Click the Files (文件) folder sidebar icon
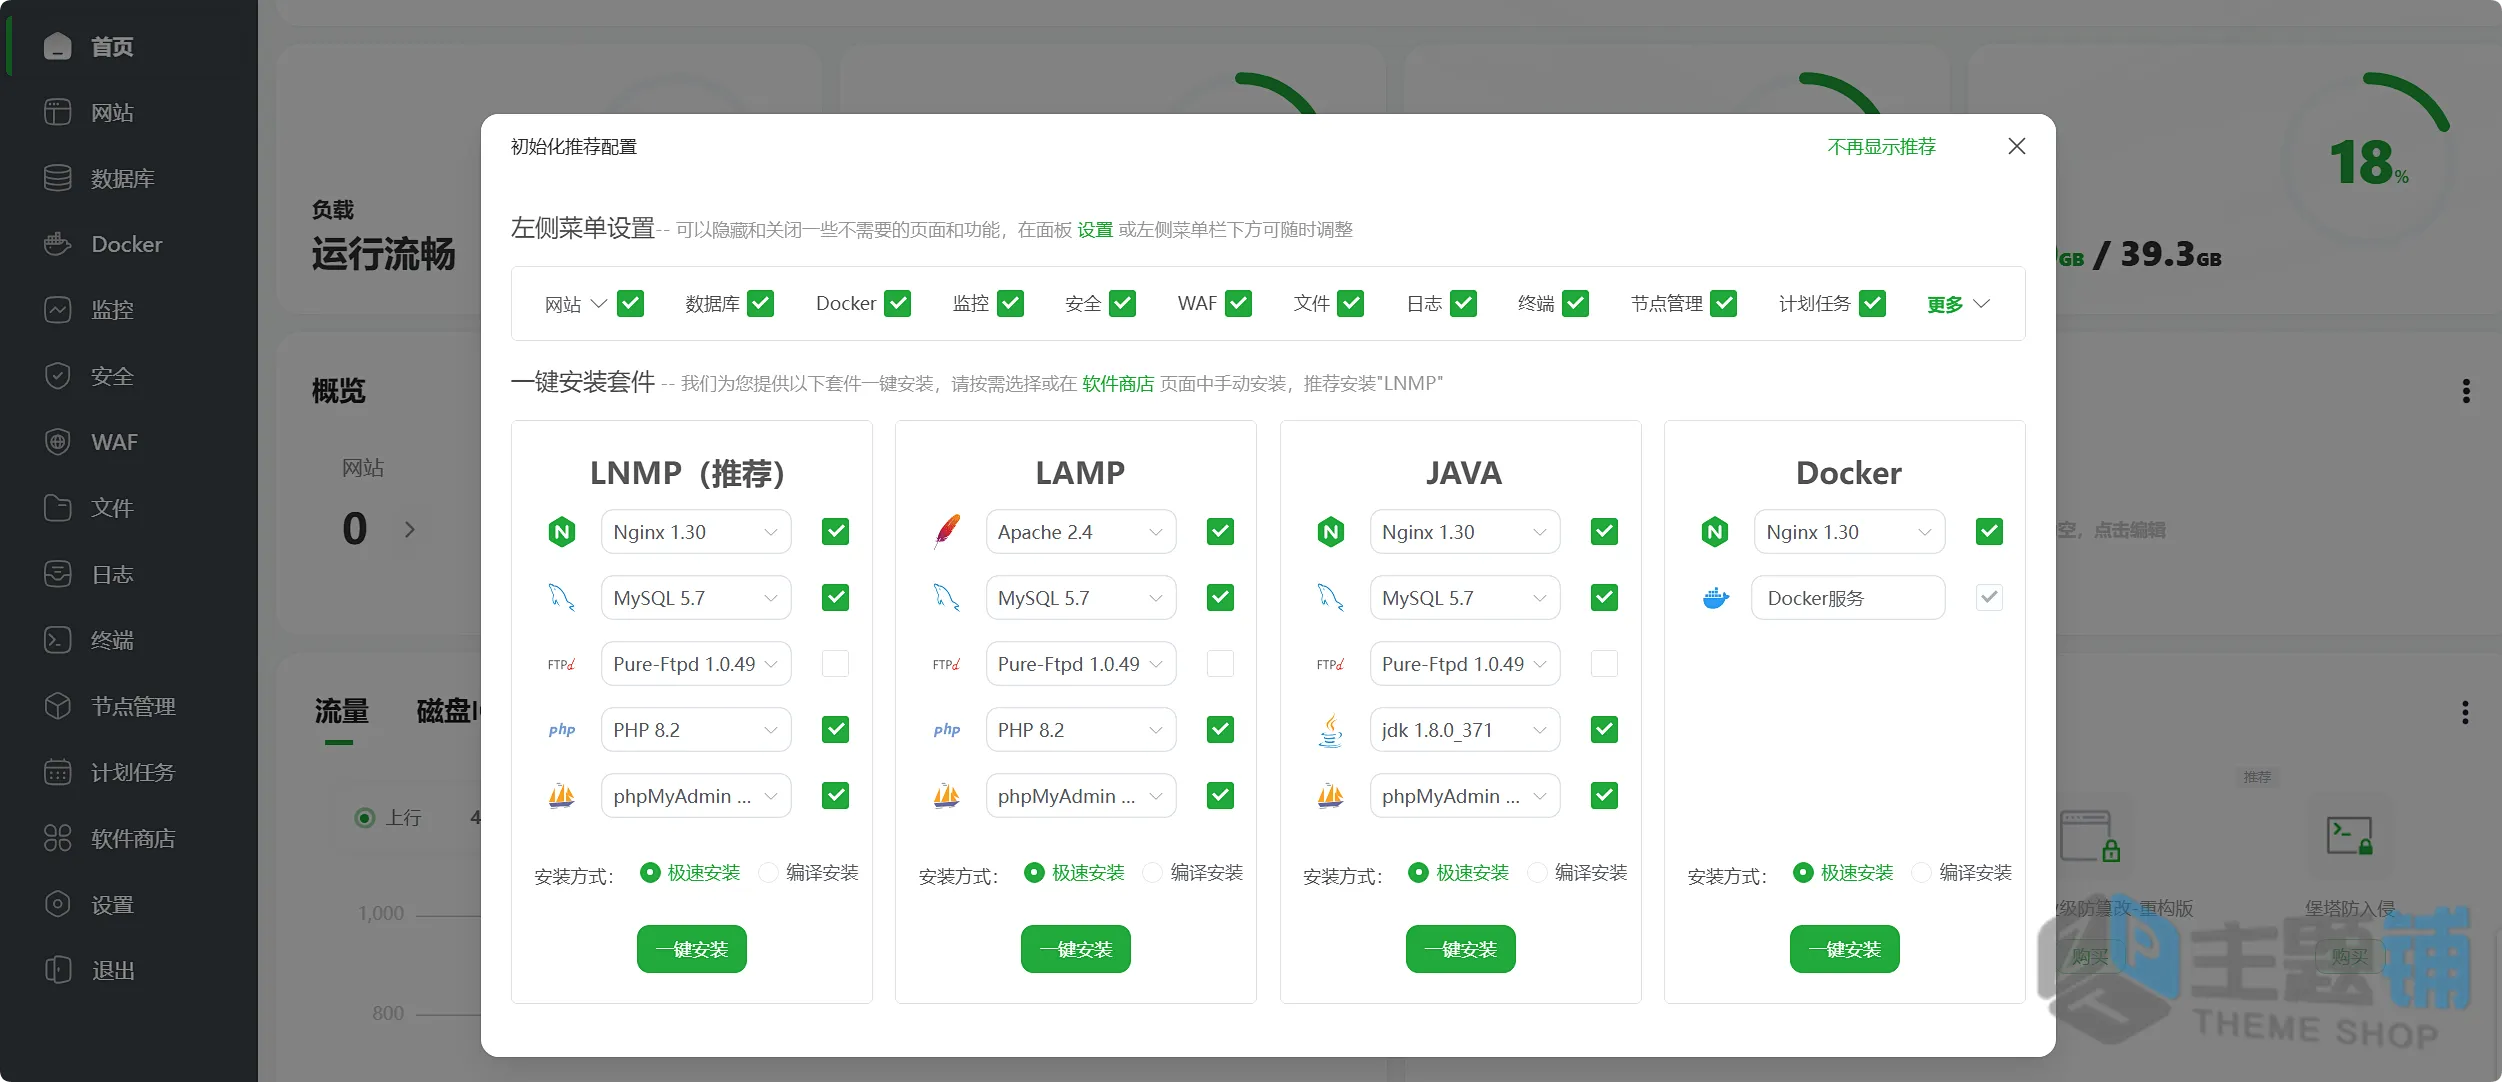 pyautogui.click(x=58, y=508)
